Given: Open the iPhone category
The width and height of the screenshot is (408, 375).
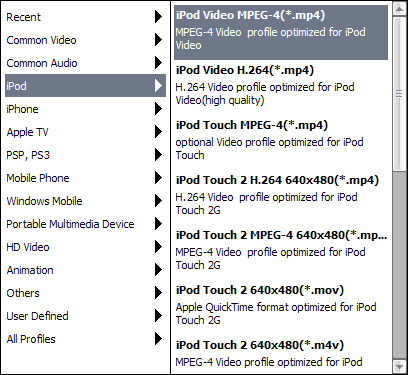Looking at the screenshot, I should pos(85,109).
